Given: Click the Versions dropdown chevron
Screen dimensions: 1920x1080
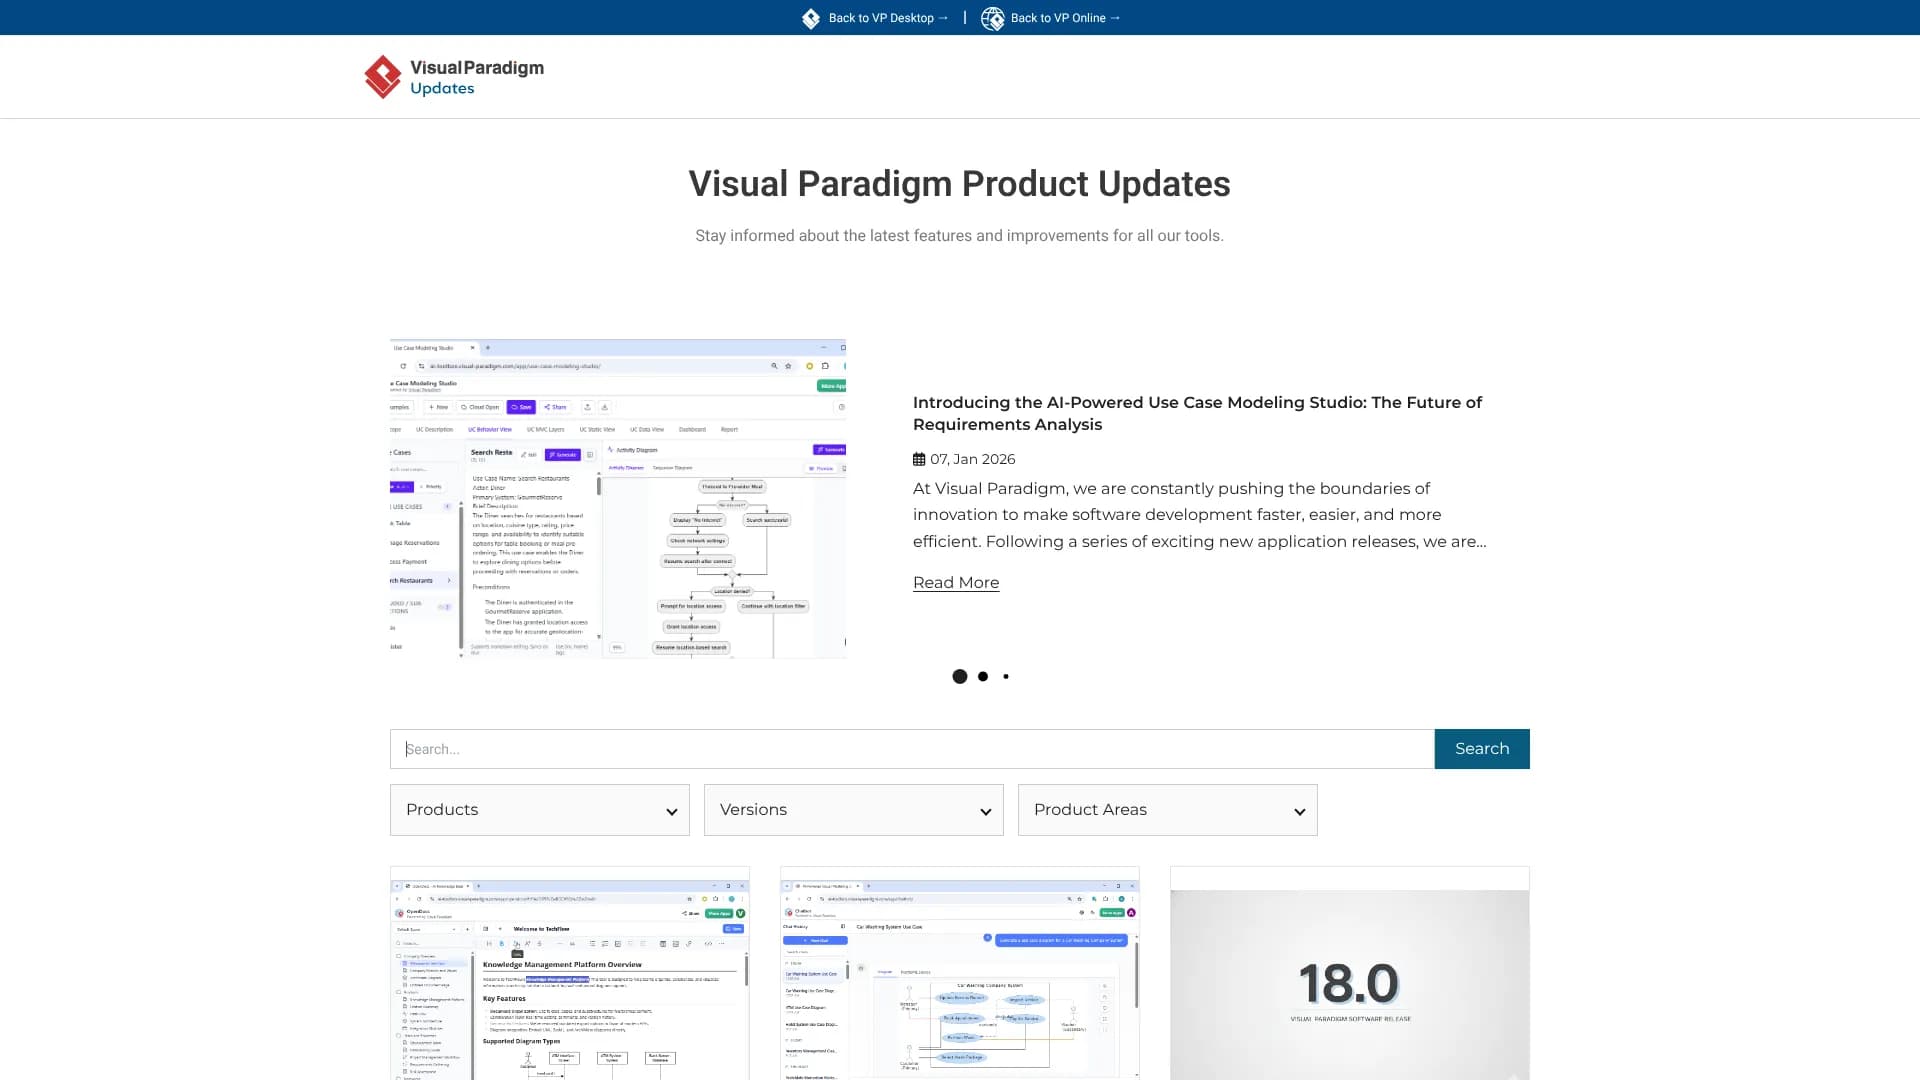Looking at the screenshot, I should tap(986, 811).
